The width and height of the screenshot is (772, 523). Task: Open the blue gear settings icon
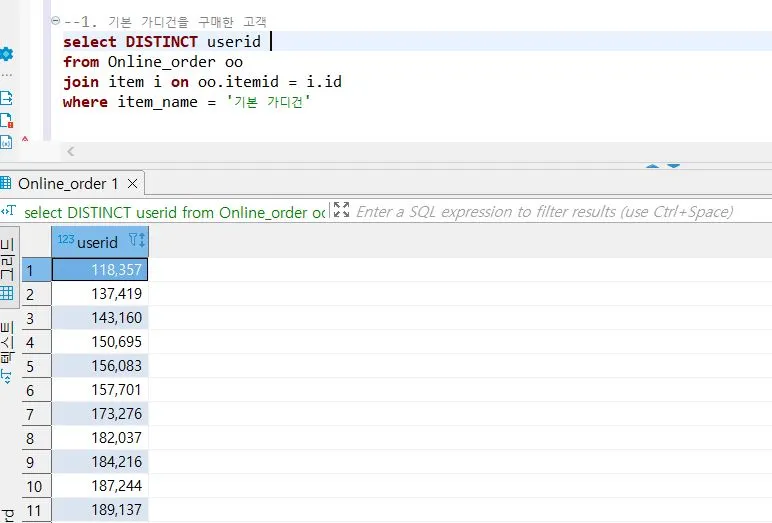coord(6,54)
